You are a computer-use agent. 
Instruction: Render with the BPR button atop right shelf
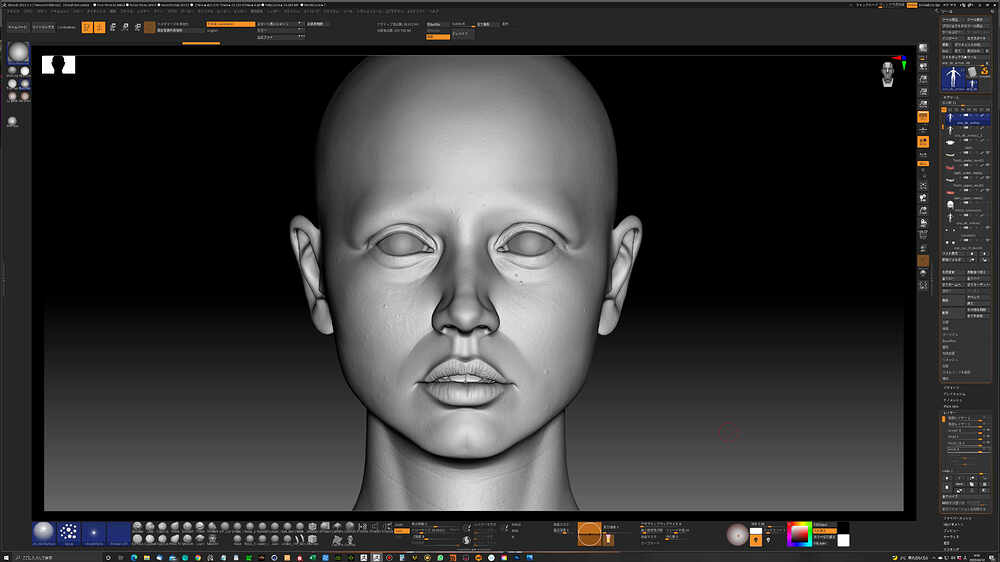(923, 48)
